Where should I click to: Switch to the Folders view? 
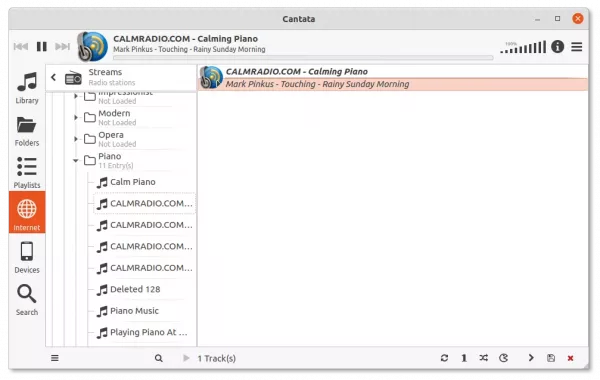(27, 131)
